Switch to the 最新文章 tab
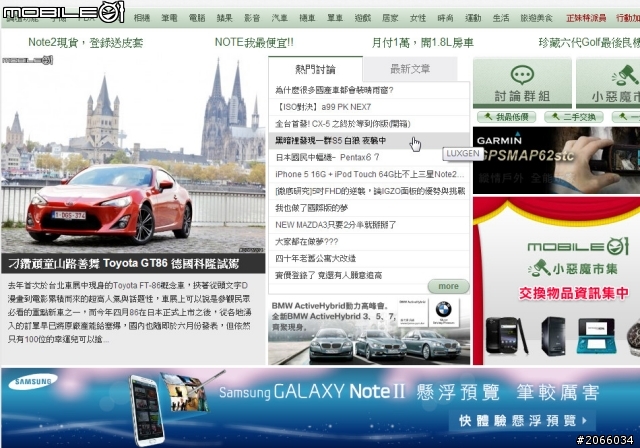Image resolution: width=640 pixels, height=448 pixels. pos(410,69)
